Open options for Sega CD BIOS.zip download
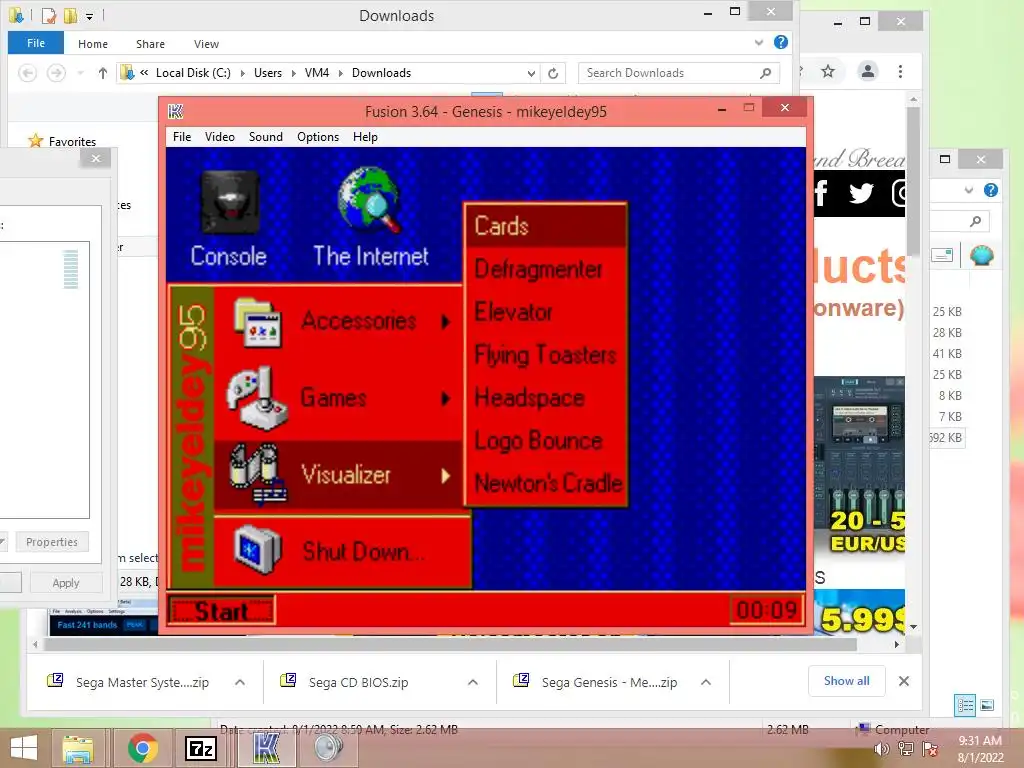Screen dimensions: 1024x768 click(x=473, y=682)
